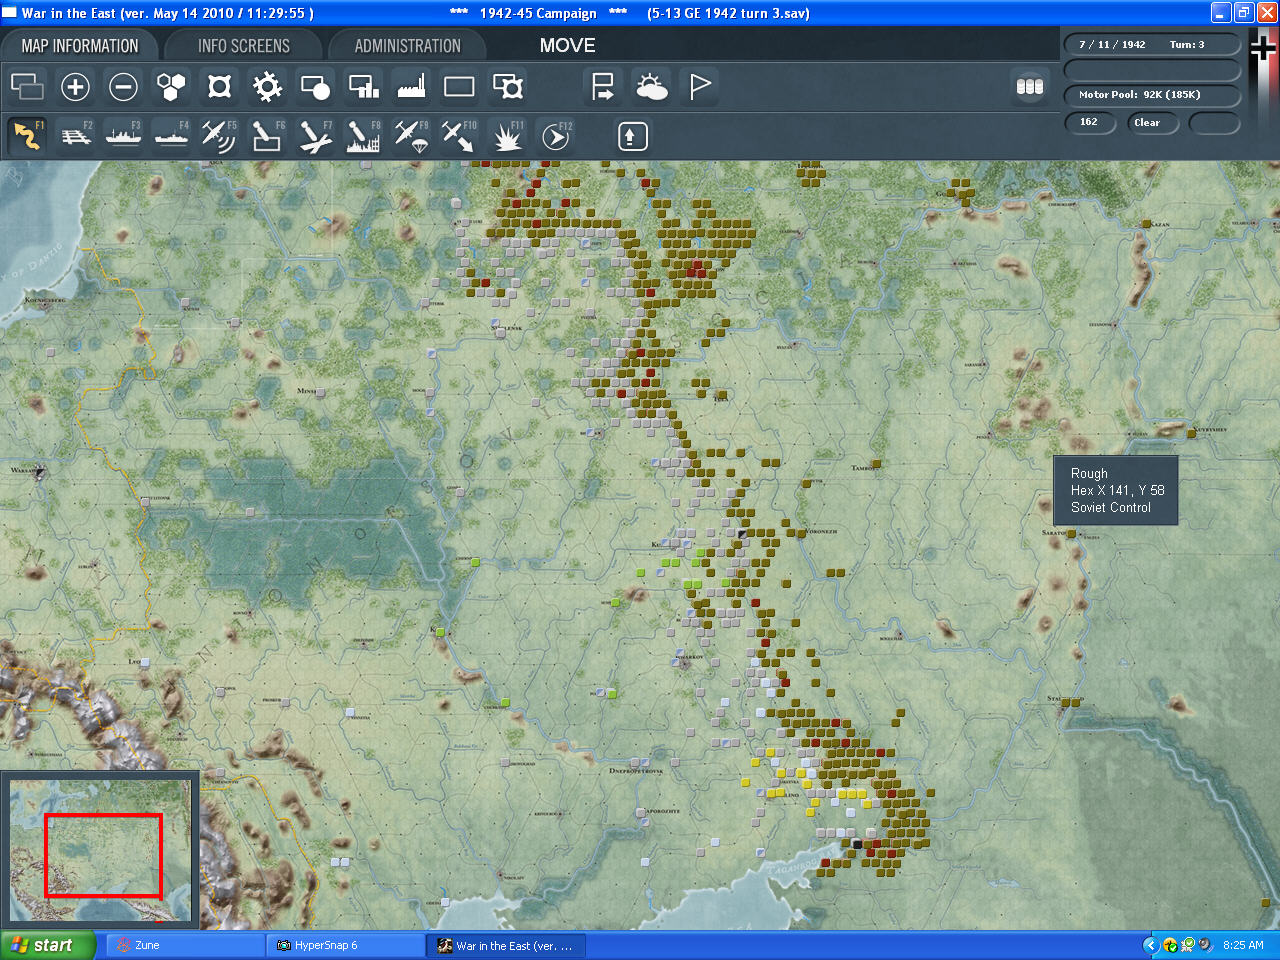Image resolution: width=1280 pixels, height=960 pixels.
Task: Open the ADMINISTRATION tab
Action: point(407,46)
